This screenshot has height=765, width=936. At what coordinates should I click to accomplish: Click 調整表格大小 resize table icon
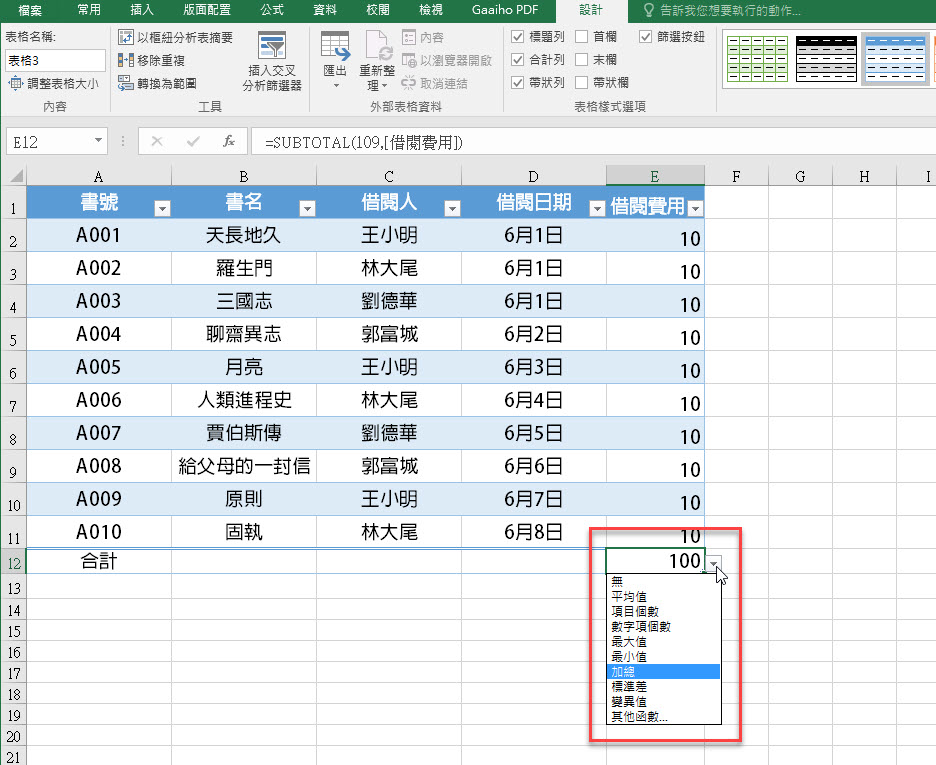(16, 84)
